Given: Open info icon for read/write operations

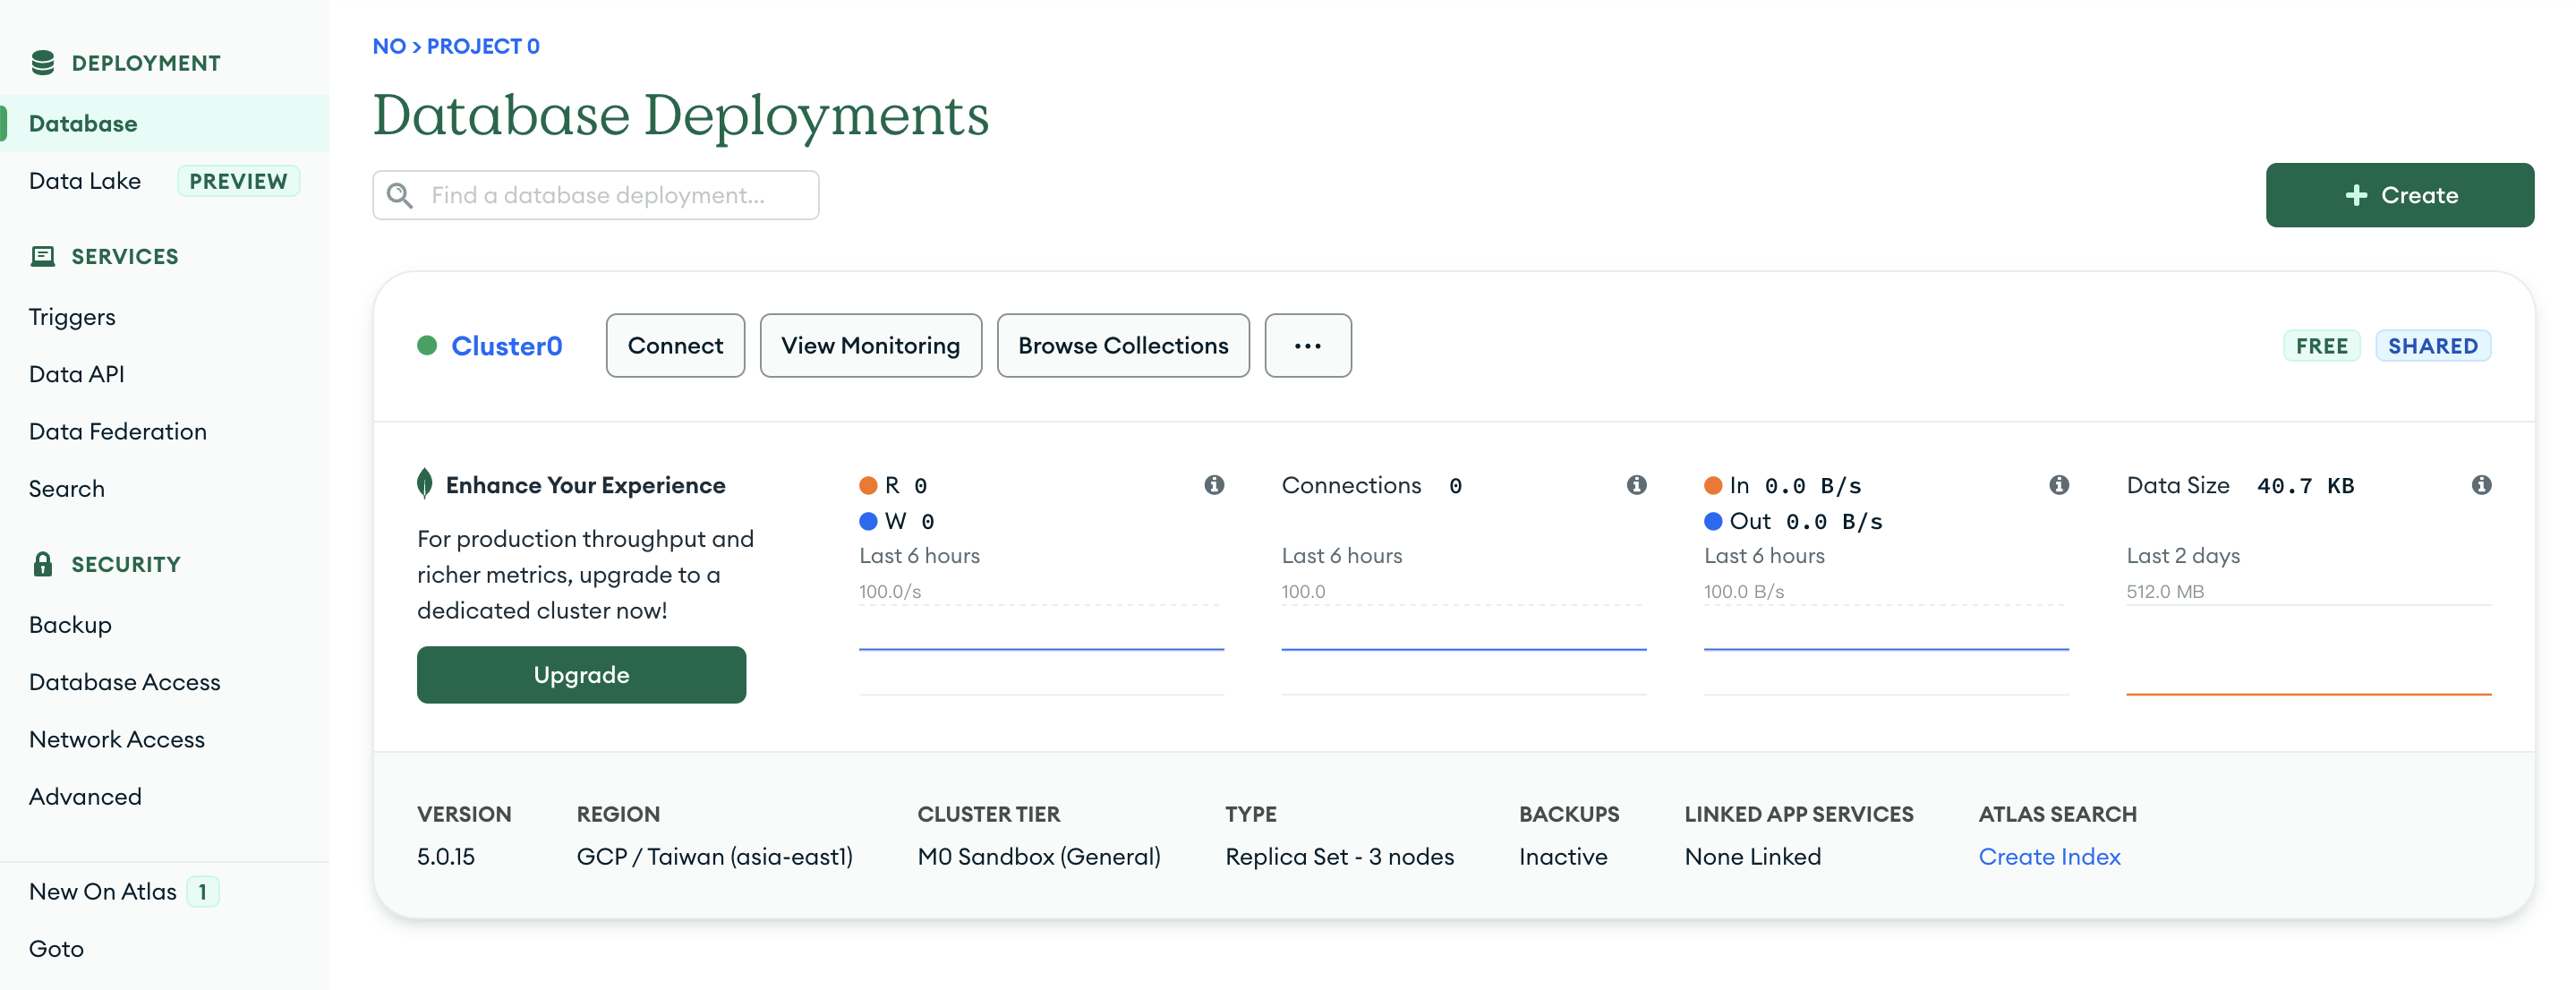Looking at the screenshot, I should (x=1214, y=485).
